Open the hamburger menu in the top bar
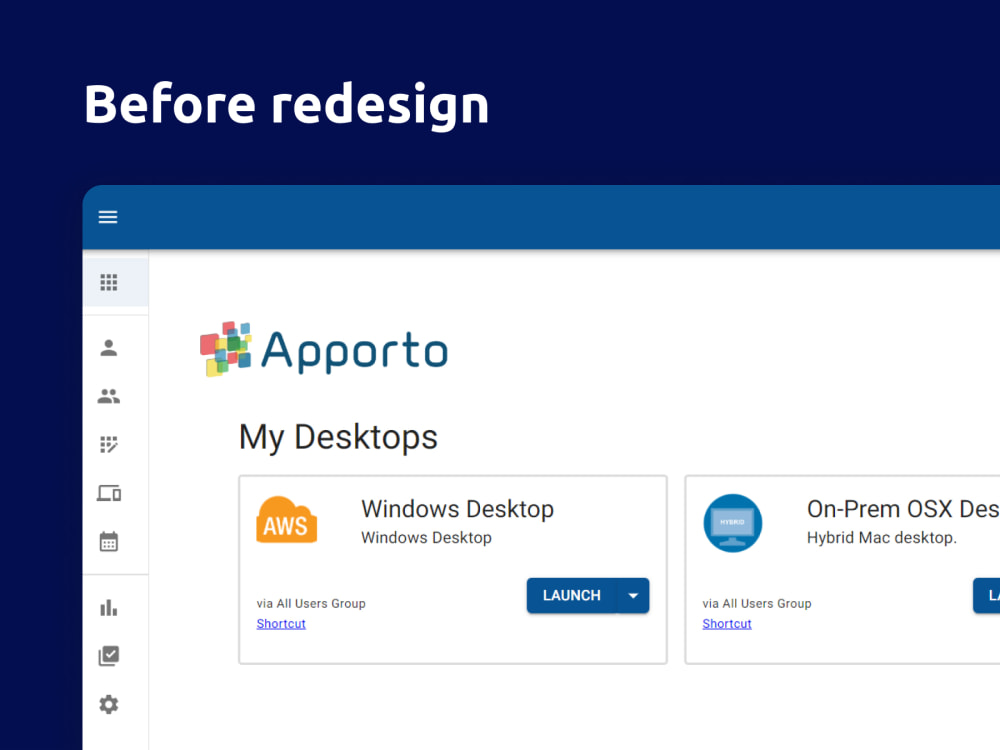 point(108,217)
